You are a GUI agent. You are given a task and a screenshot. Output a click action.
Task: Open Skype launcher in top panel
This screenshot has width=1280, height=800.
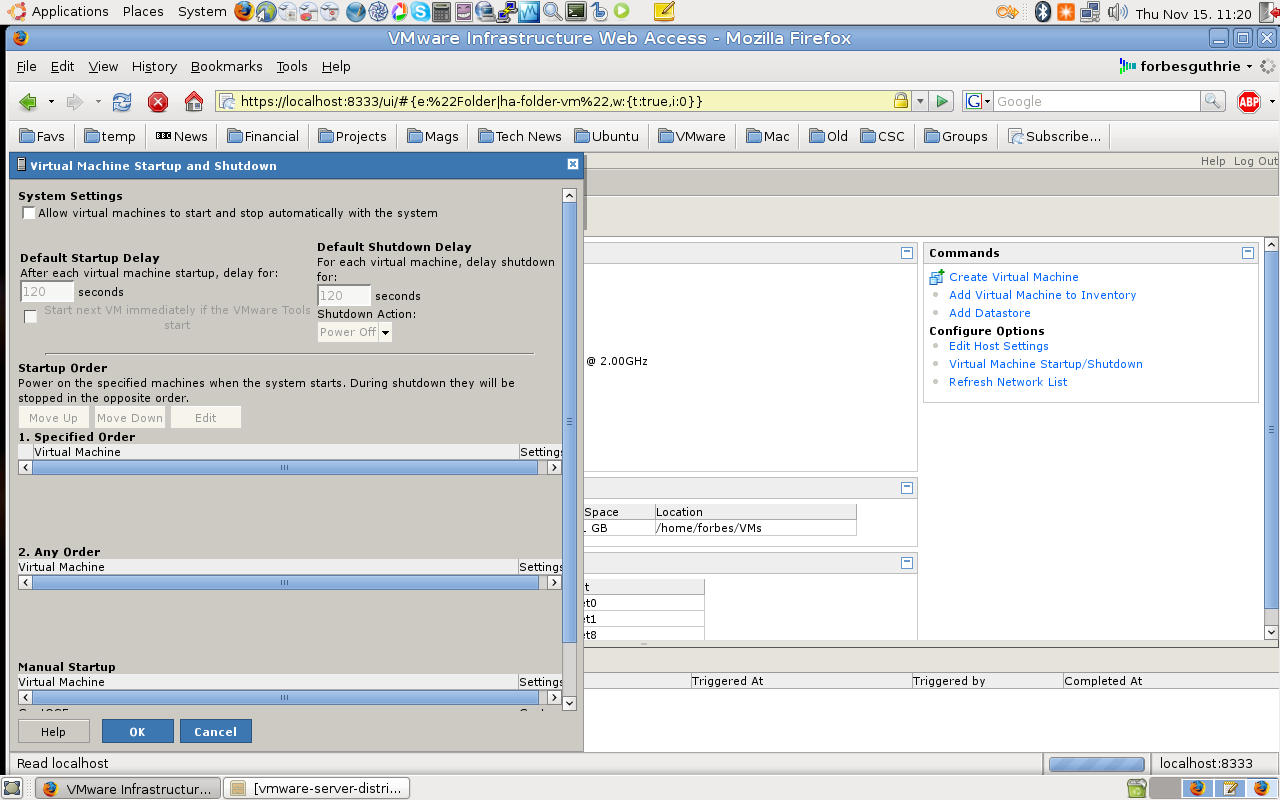coord(420,12)
